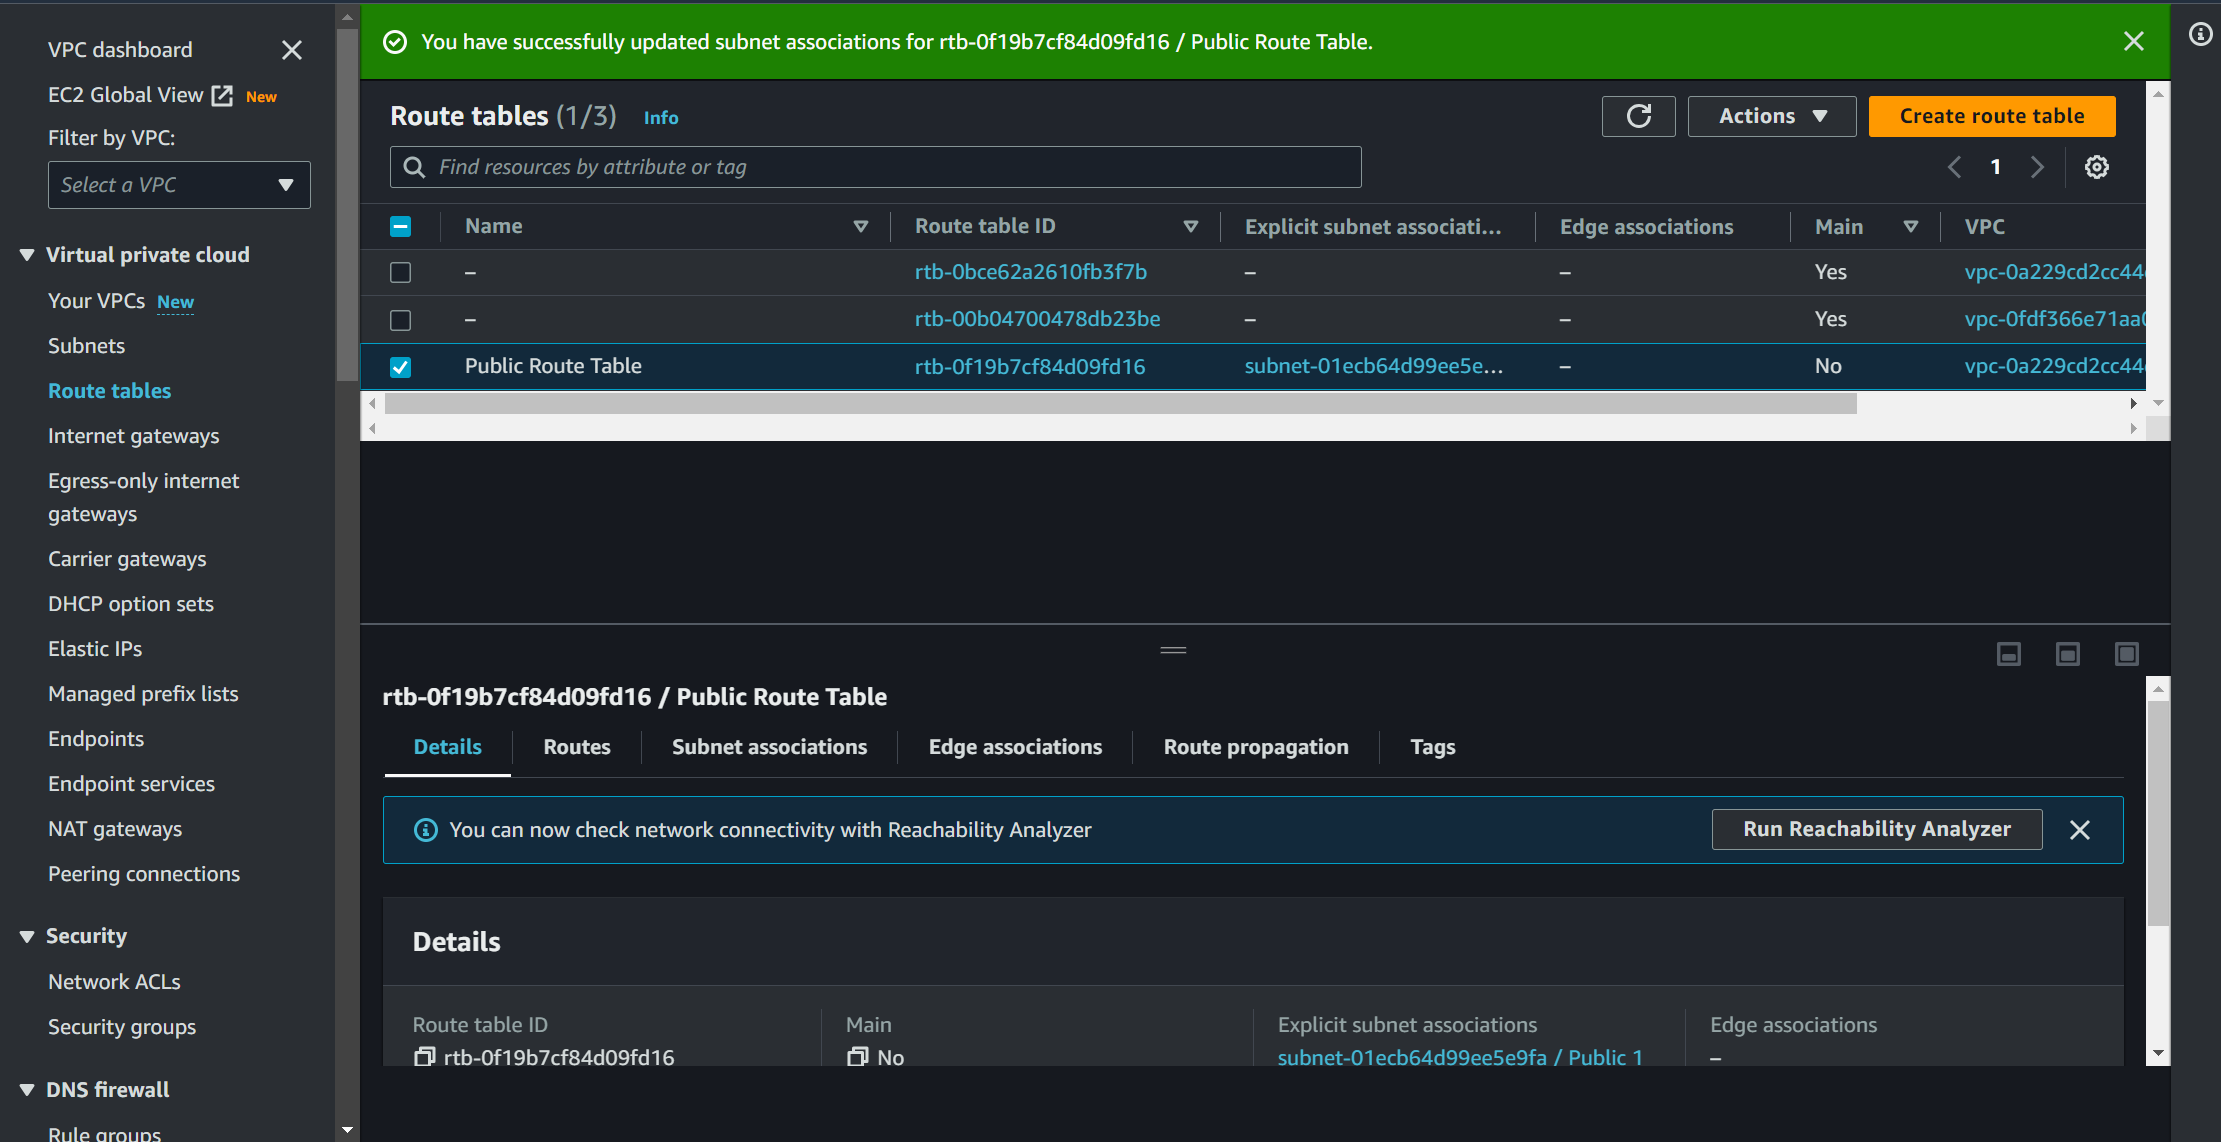
Task: Click sidebar scroll down arrow
Action: [347, 1130]
